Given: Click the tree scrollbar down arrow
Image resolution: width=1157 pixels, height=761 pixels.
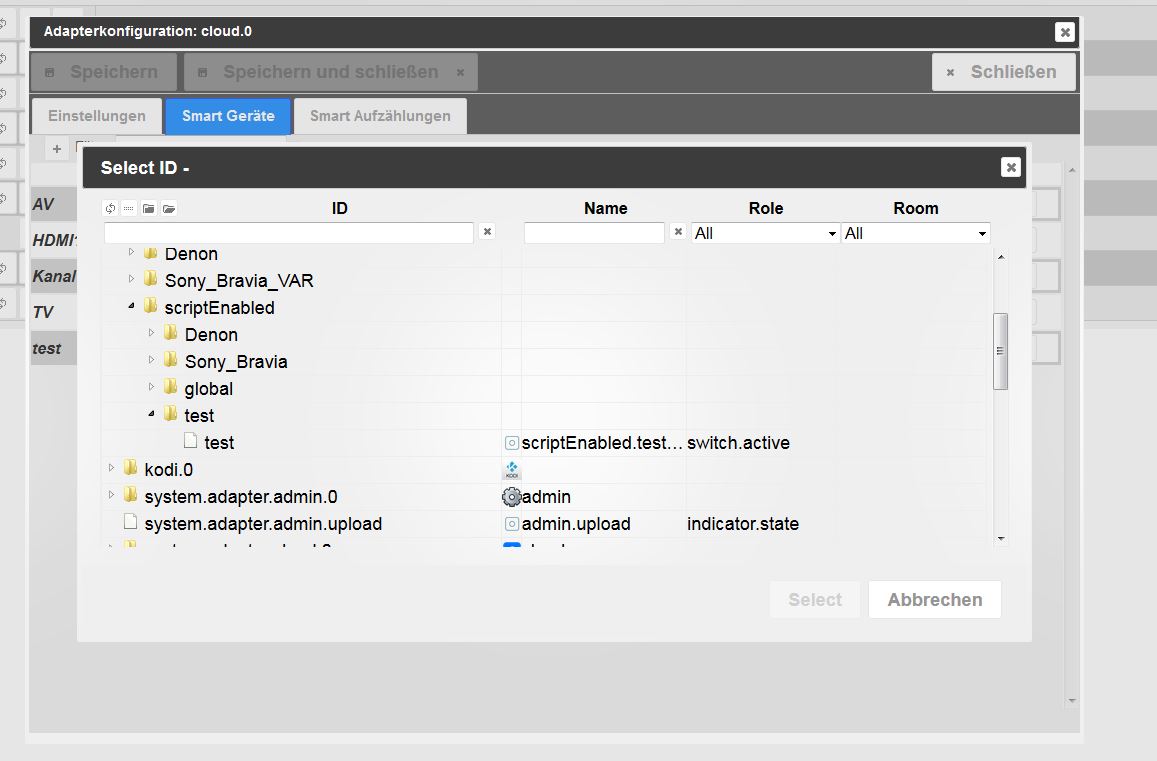Looking at the screenshot, I should click(x=1001, y=539).
